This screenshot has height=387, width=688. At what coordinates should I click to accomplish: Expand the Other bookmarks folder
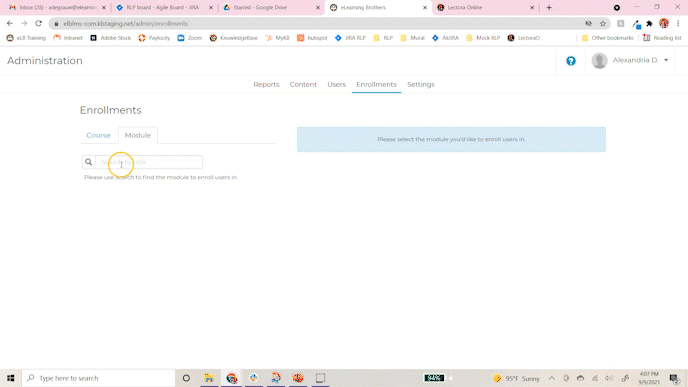point(608,38)
